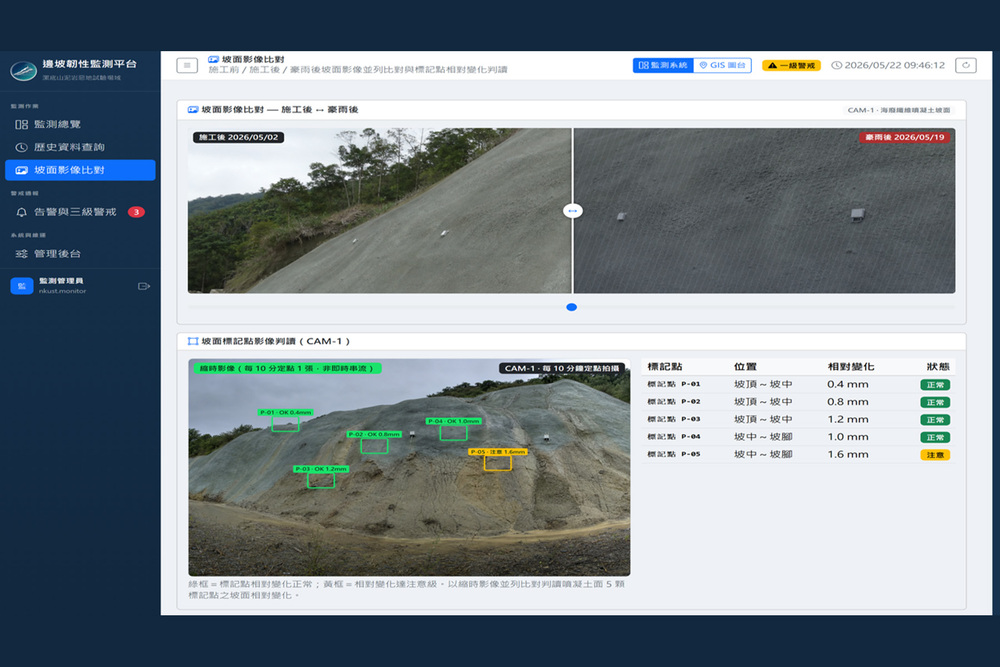Go to 管理後台 in the sidebar
The width and height of the screenshot is (1000, 667).
tap(80, 254)
